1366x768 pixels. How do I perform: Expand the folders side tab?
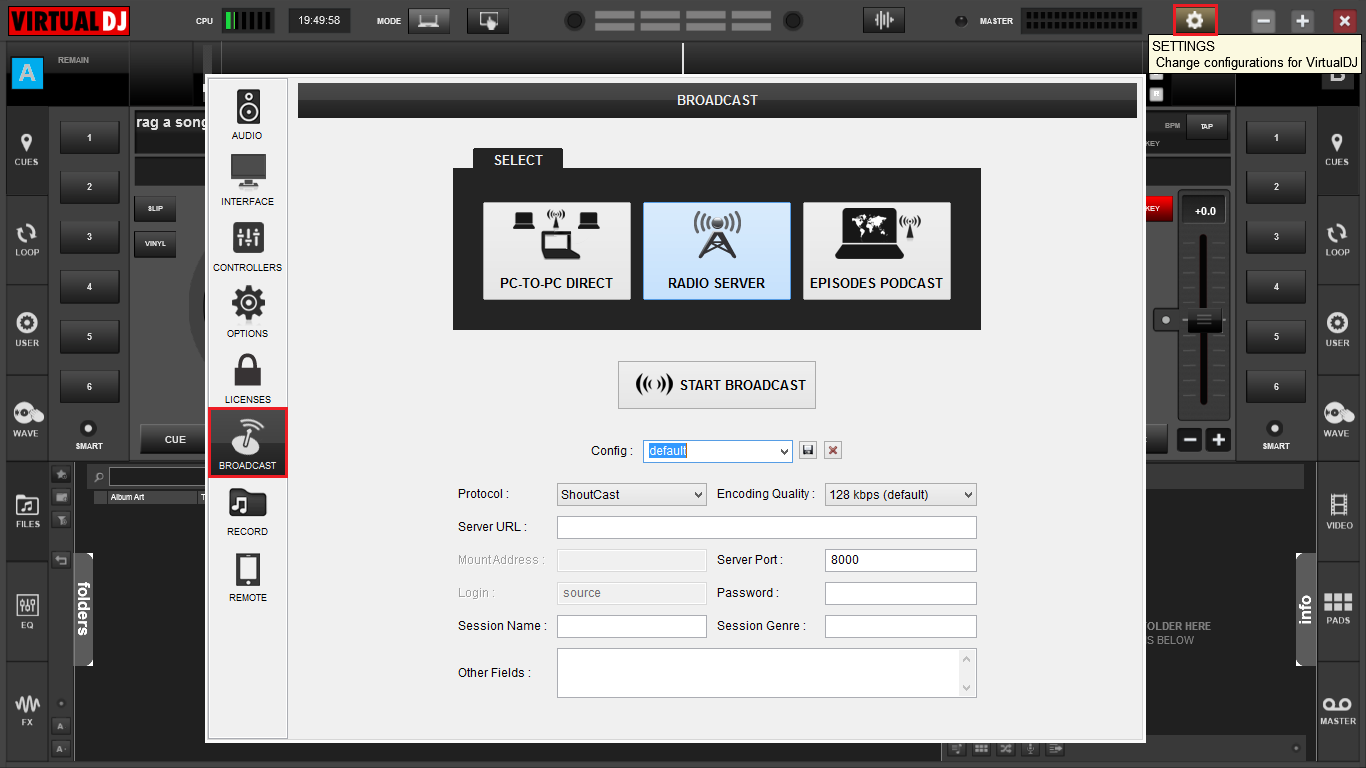point(83,608)
